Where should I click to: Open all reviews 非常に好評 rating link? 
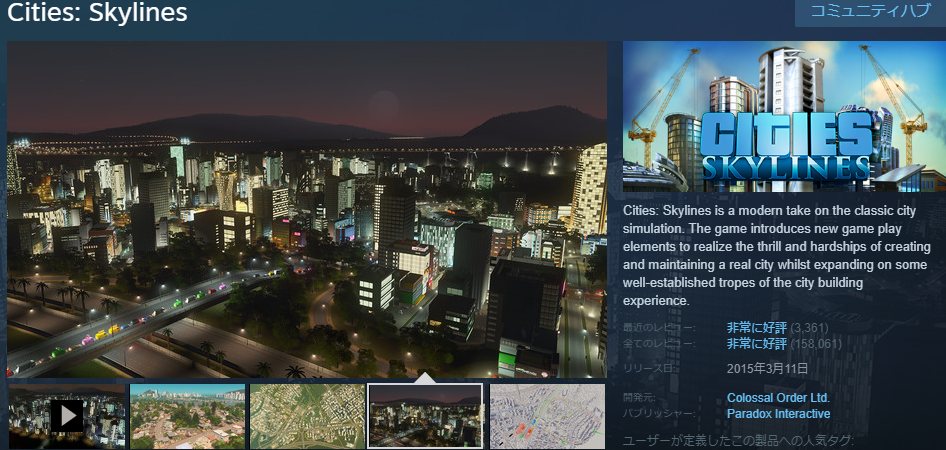click(756, 343)
